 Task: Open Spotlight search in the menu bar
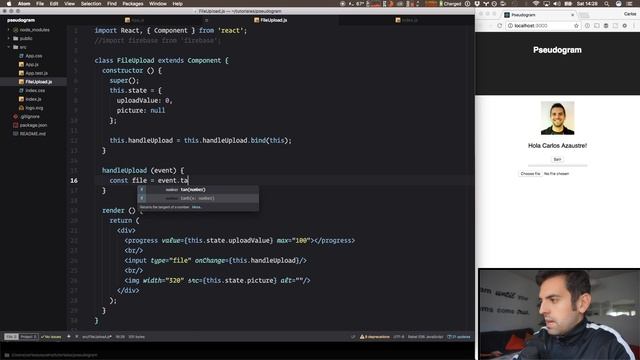[x=607, y=4]
